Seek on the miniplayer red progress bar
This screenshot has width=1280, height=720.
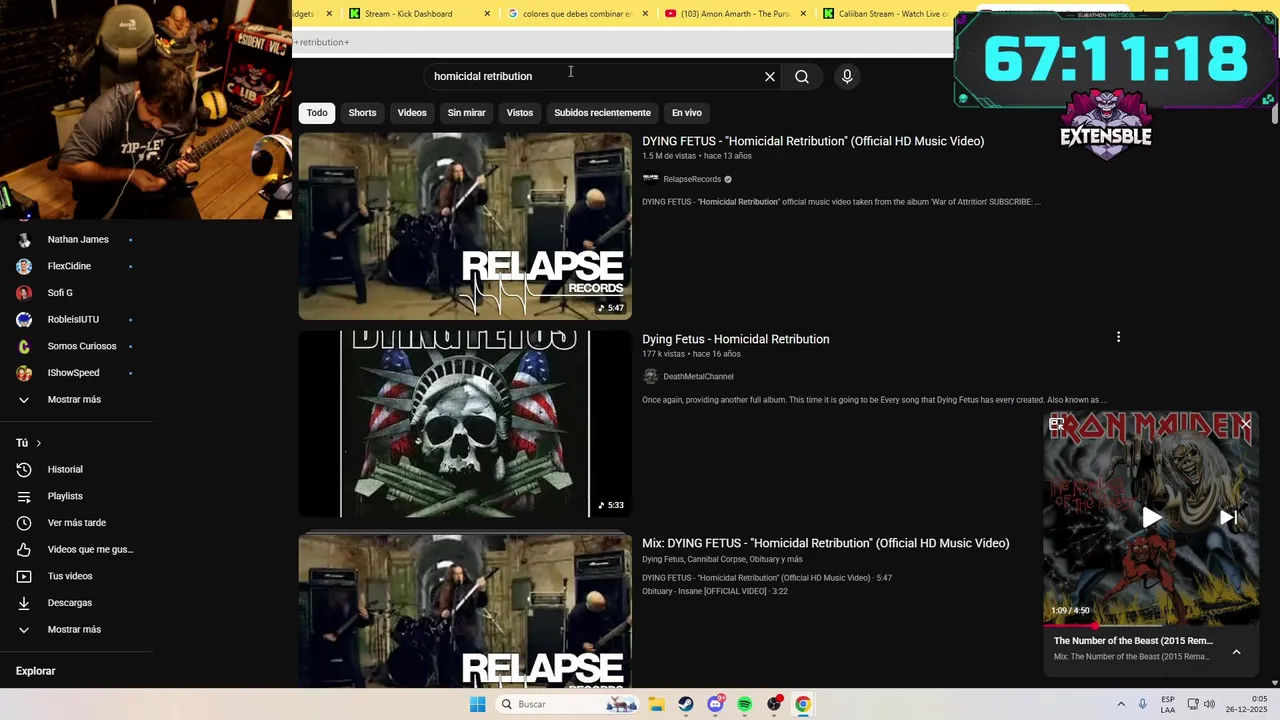[x=1151, y=625]
